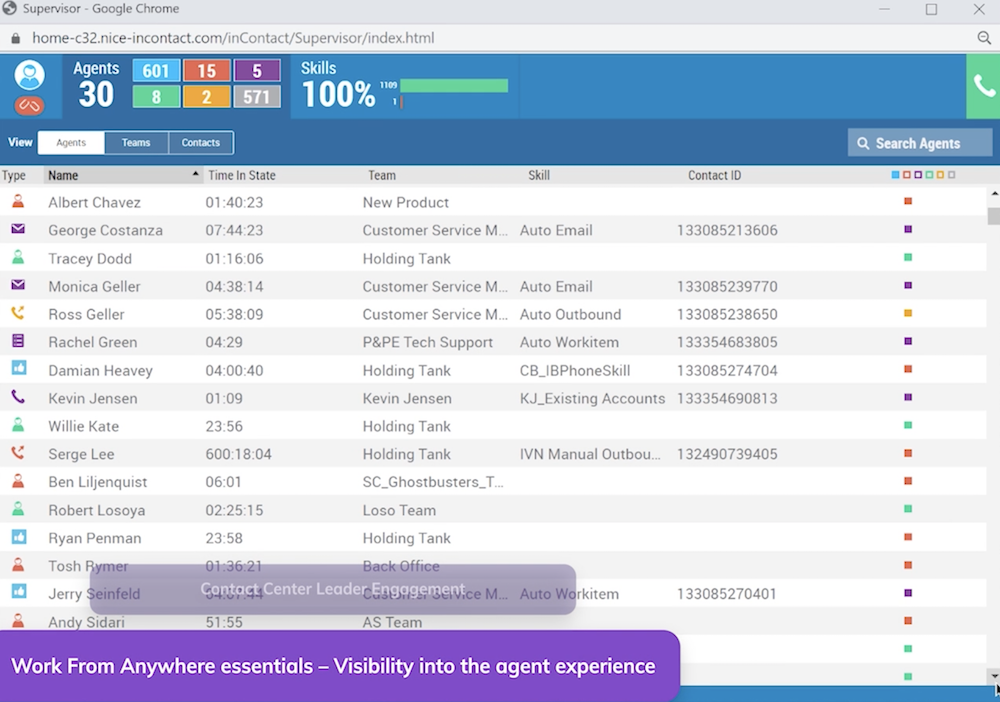Click Willie Kate's green agent icon
Image resolution: width=1000 pixels, height=702 pixels.
pos(18,425)
